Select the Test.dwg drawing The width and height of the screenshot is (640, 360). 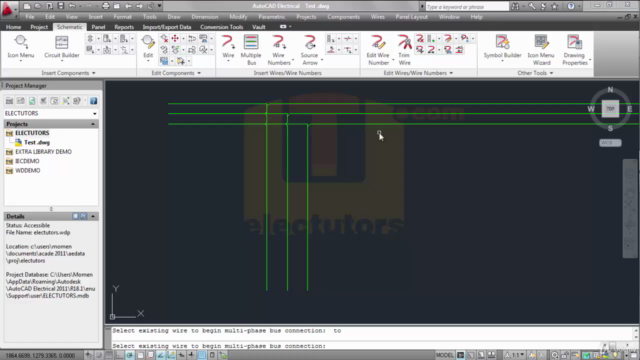click(x=37, y=142)
